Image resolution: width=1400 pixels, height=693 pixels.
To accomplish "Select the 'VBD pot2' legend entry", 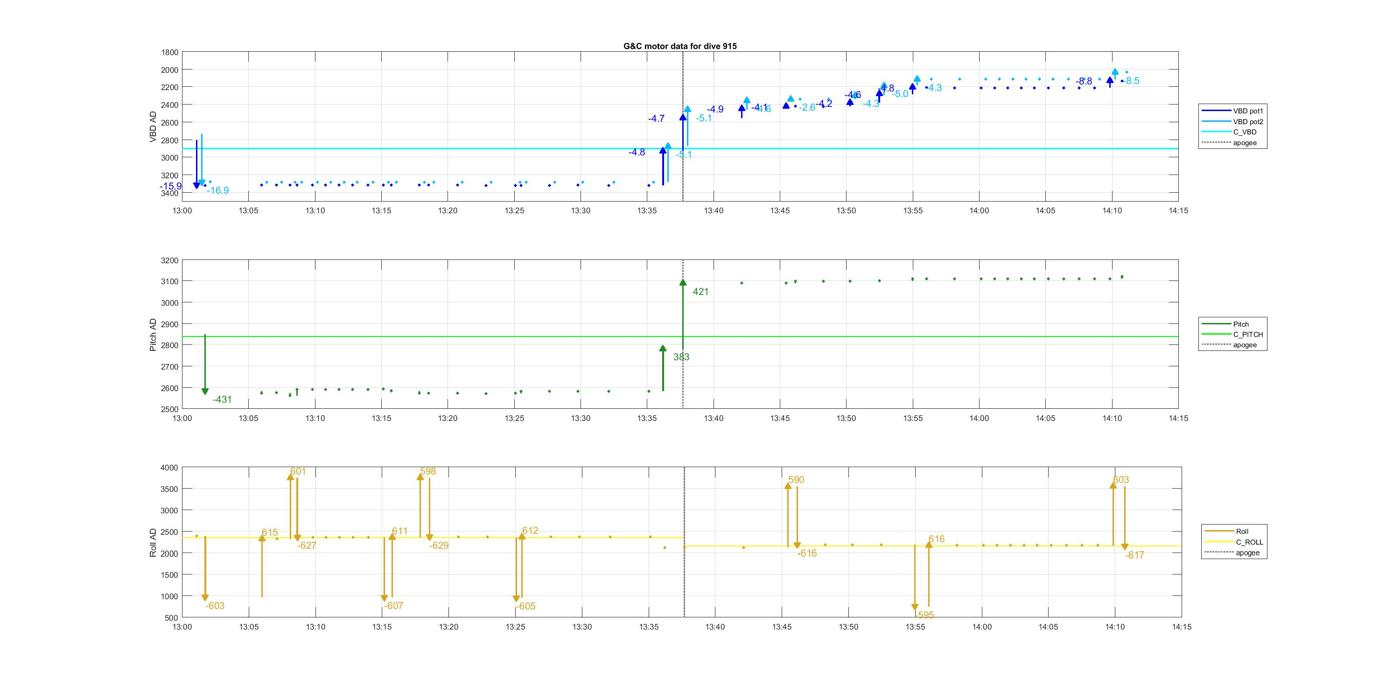I will point(1235,121).
